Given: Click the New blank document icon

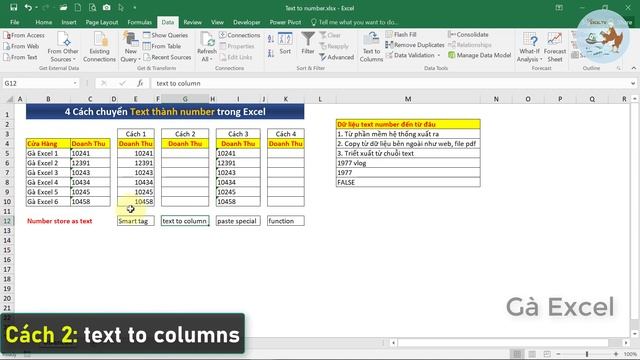Looking at the screenshot, I should pyautogui.click(x=78, y=7).
